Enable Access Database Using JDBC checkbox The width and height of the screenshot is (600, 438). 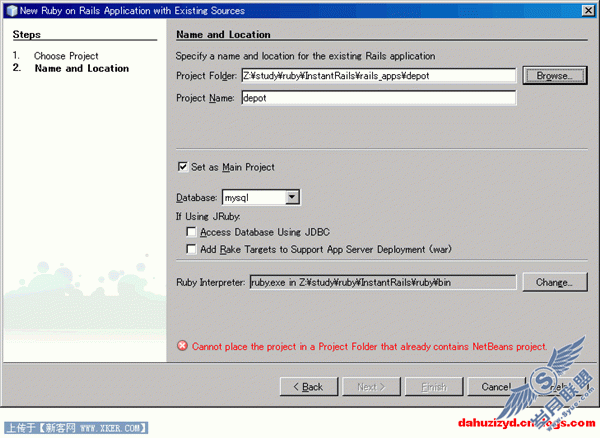pyautogui.click(x=191, y=232)
